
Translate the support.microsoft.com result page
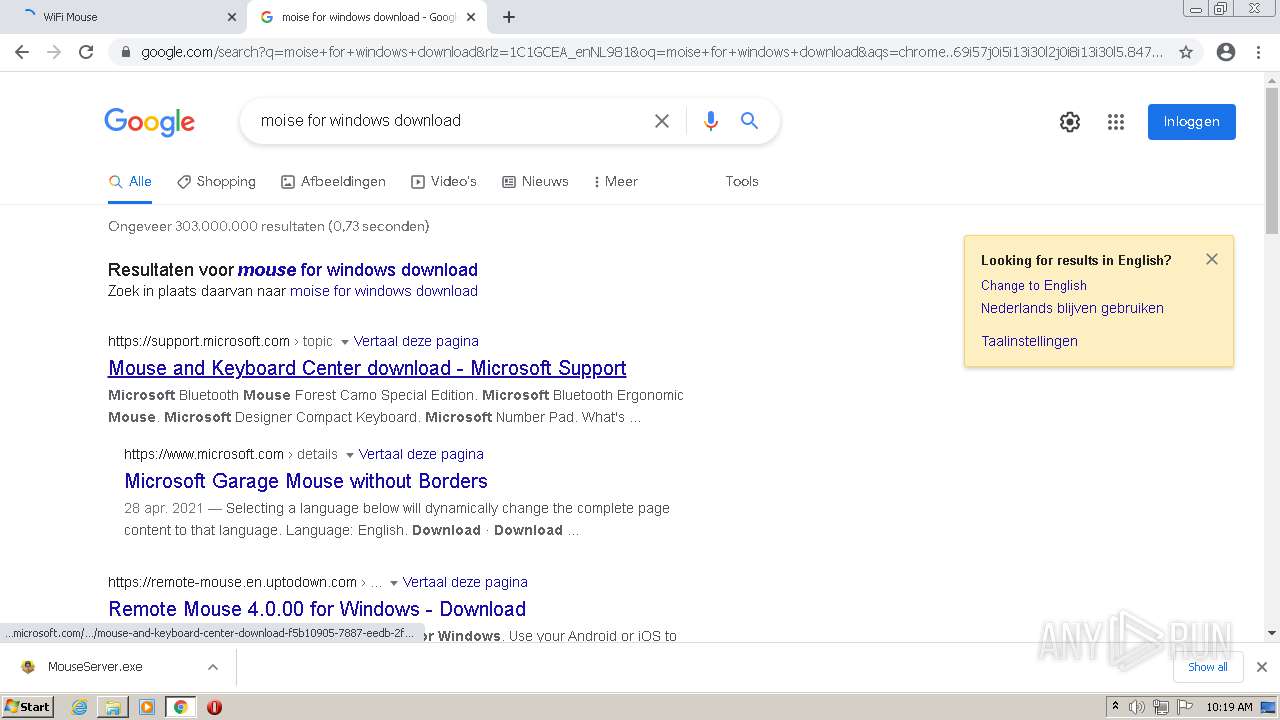[416, 341]
